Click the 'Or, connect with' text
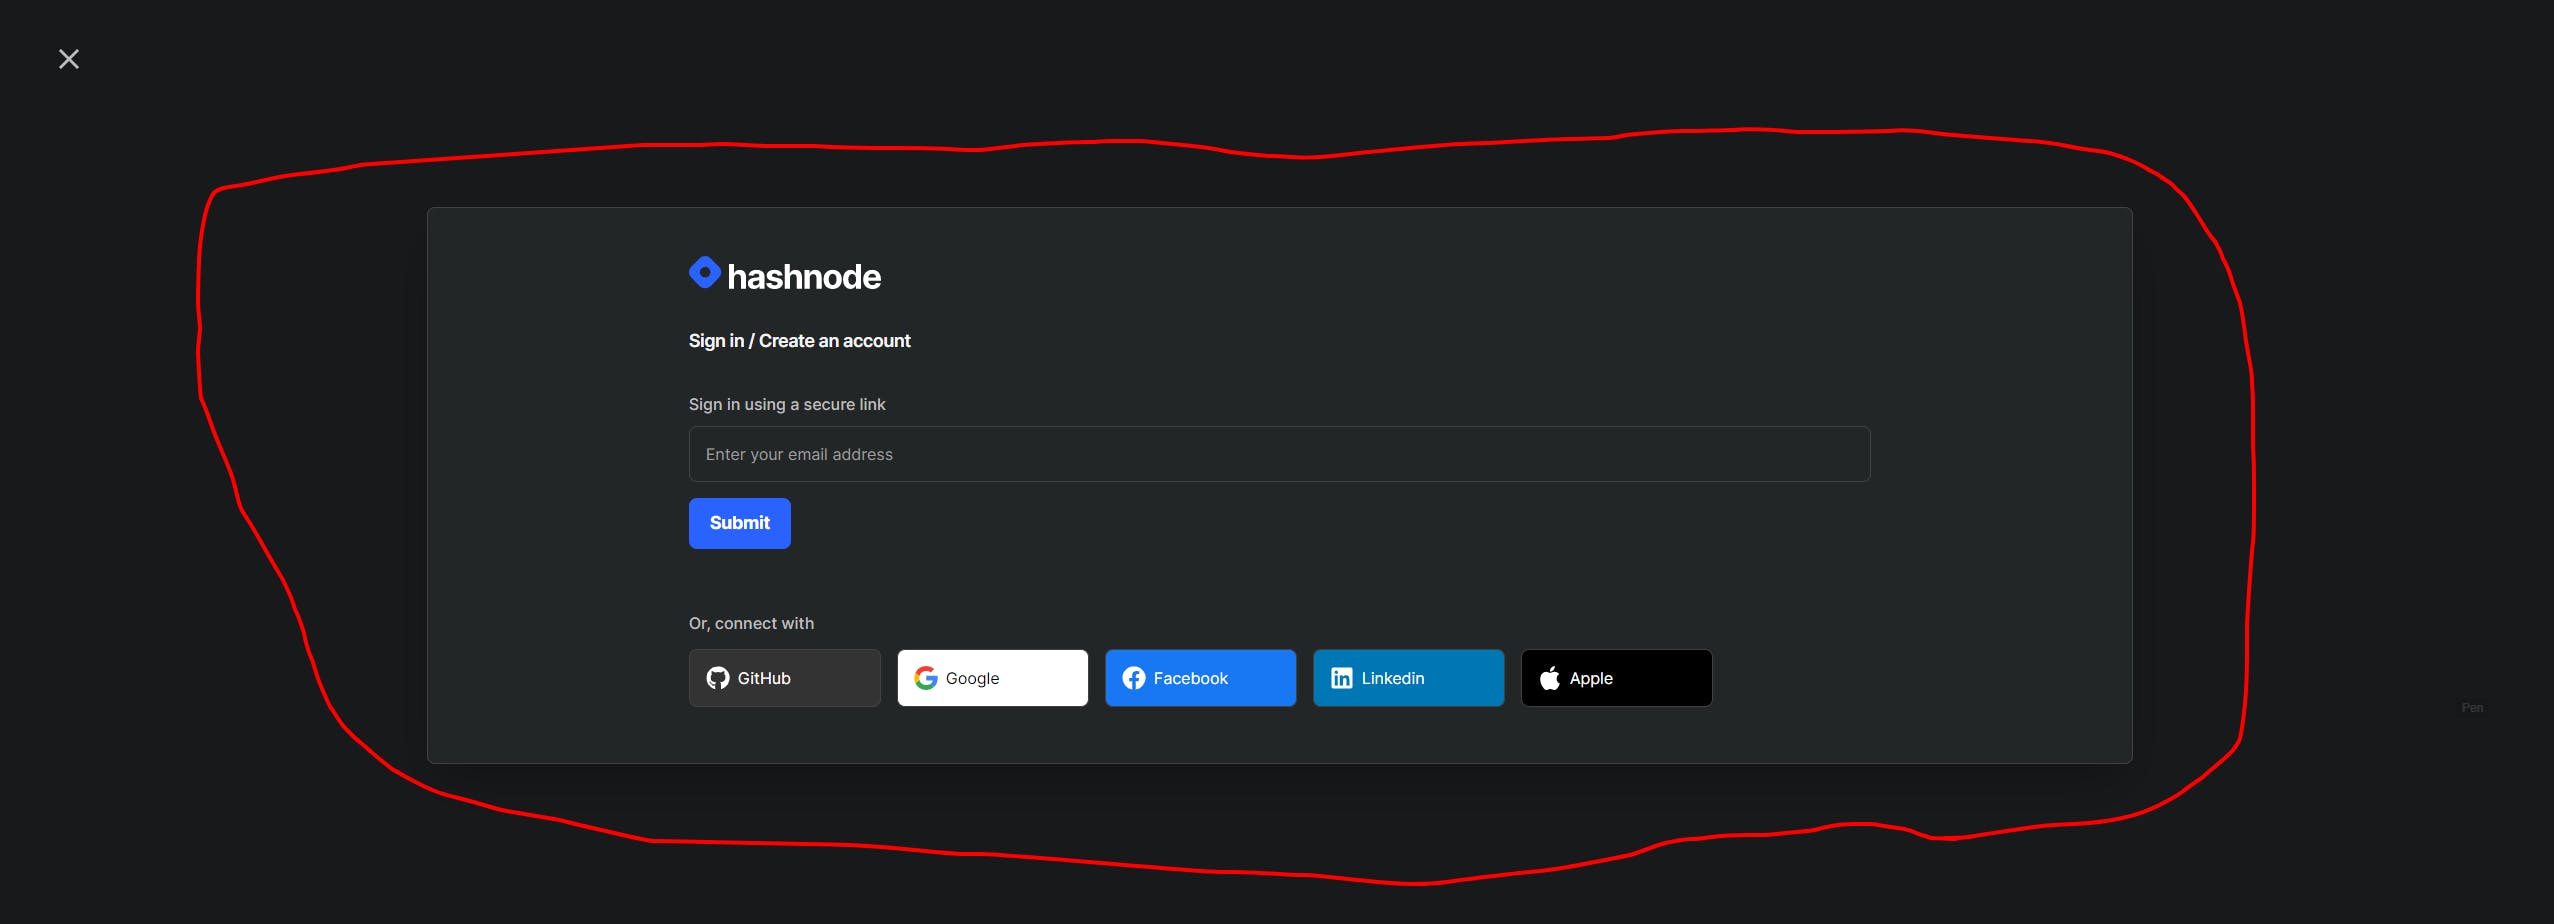Image resolution: width=2554 pixels, height=924 pixels. (751, 623)
